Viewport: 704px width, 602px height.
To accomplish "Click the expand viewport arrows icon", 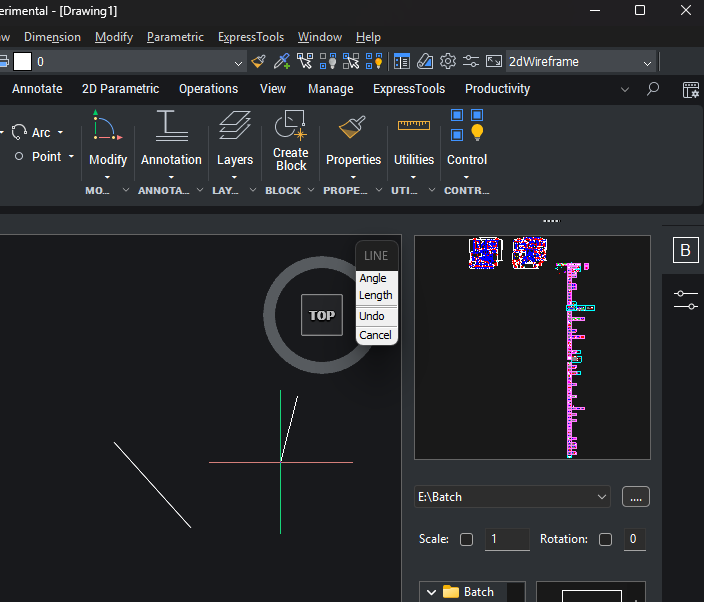I will pos(494,62).
